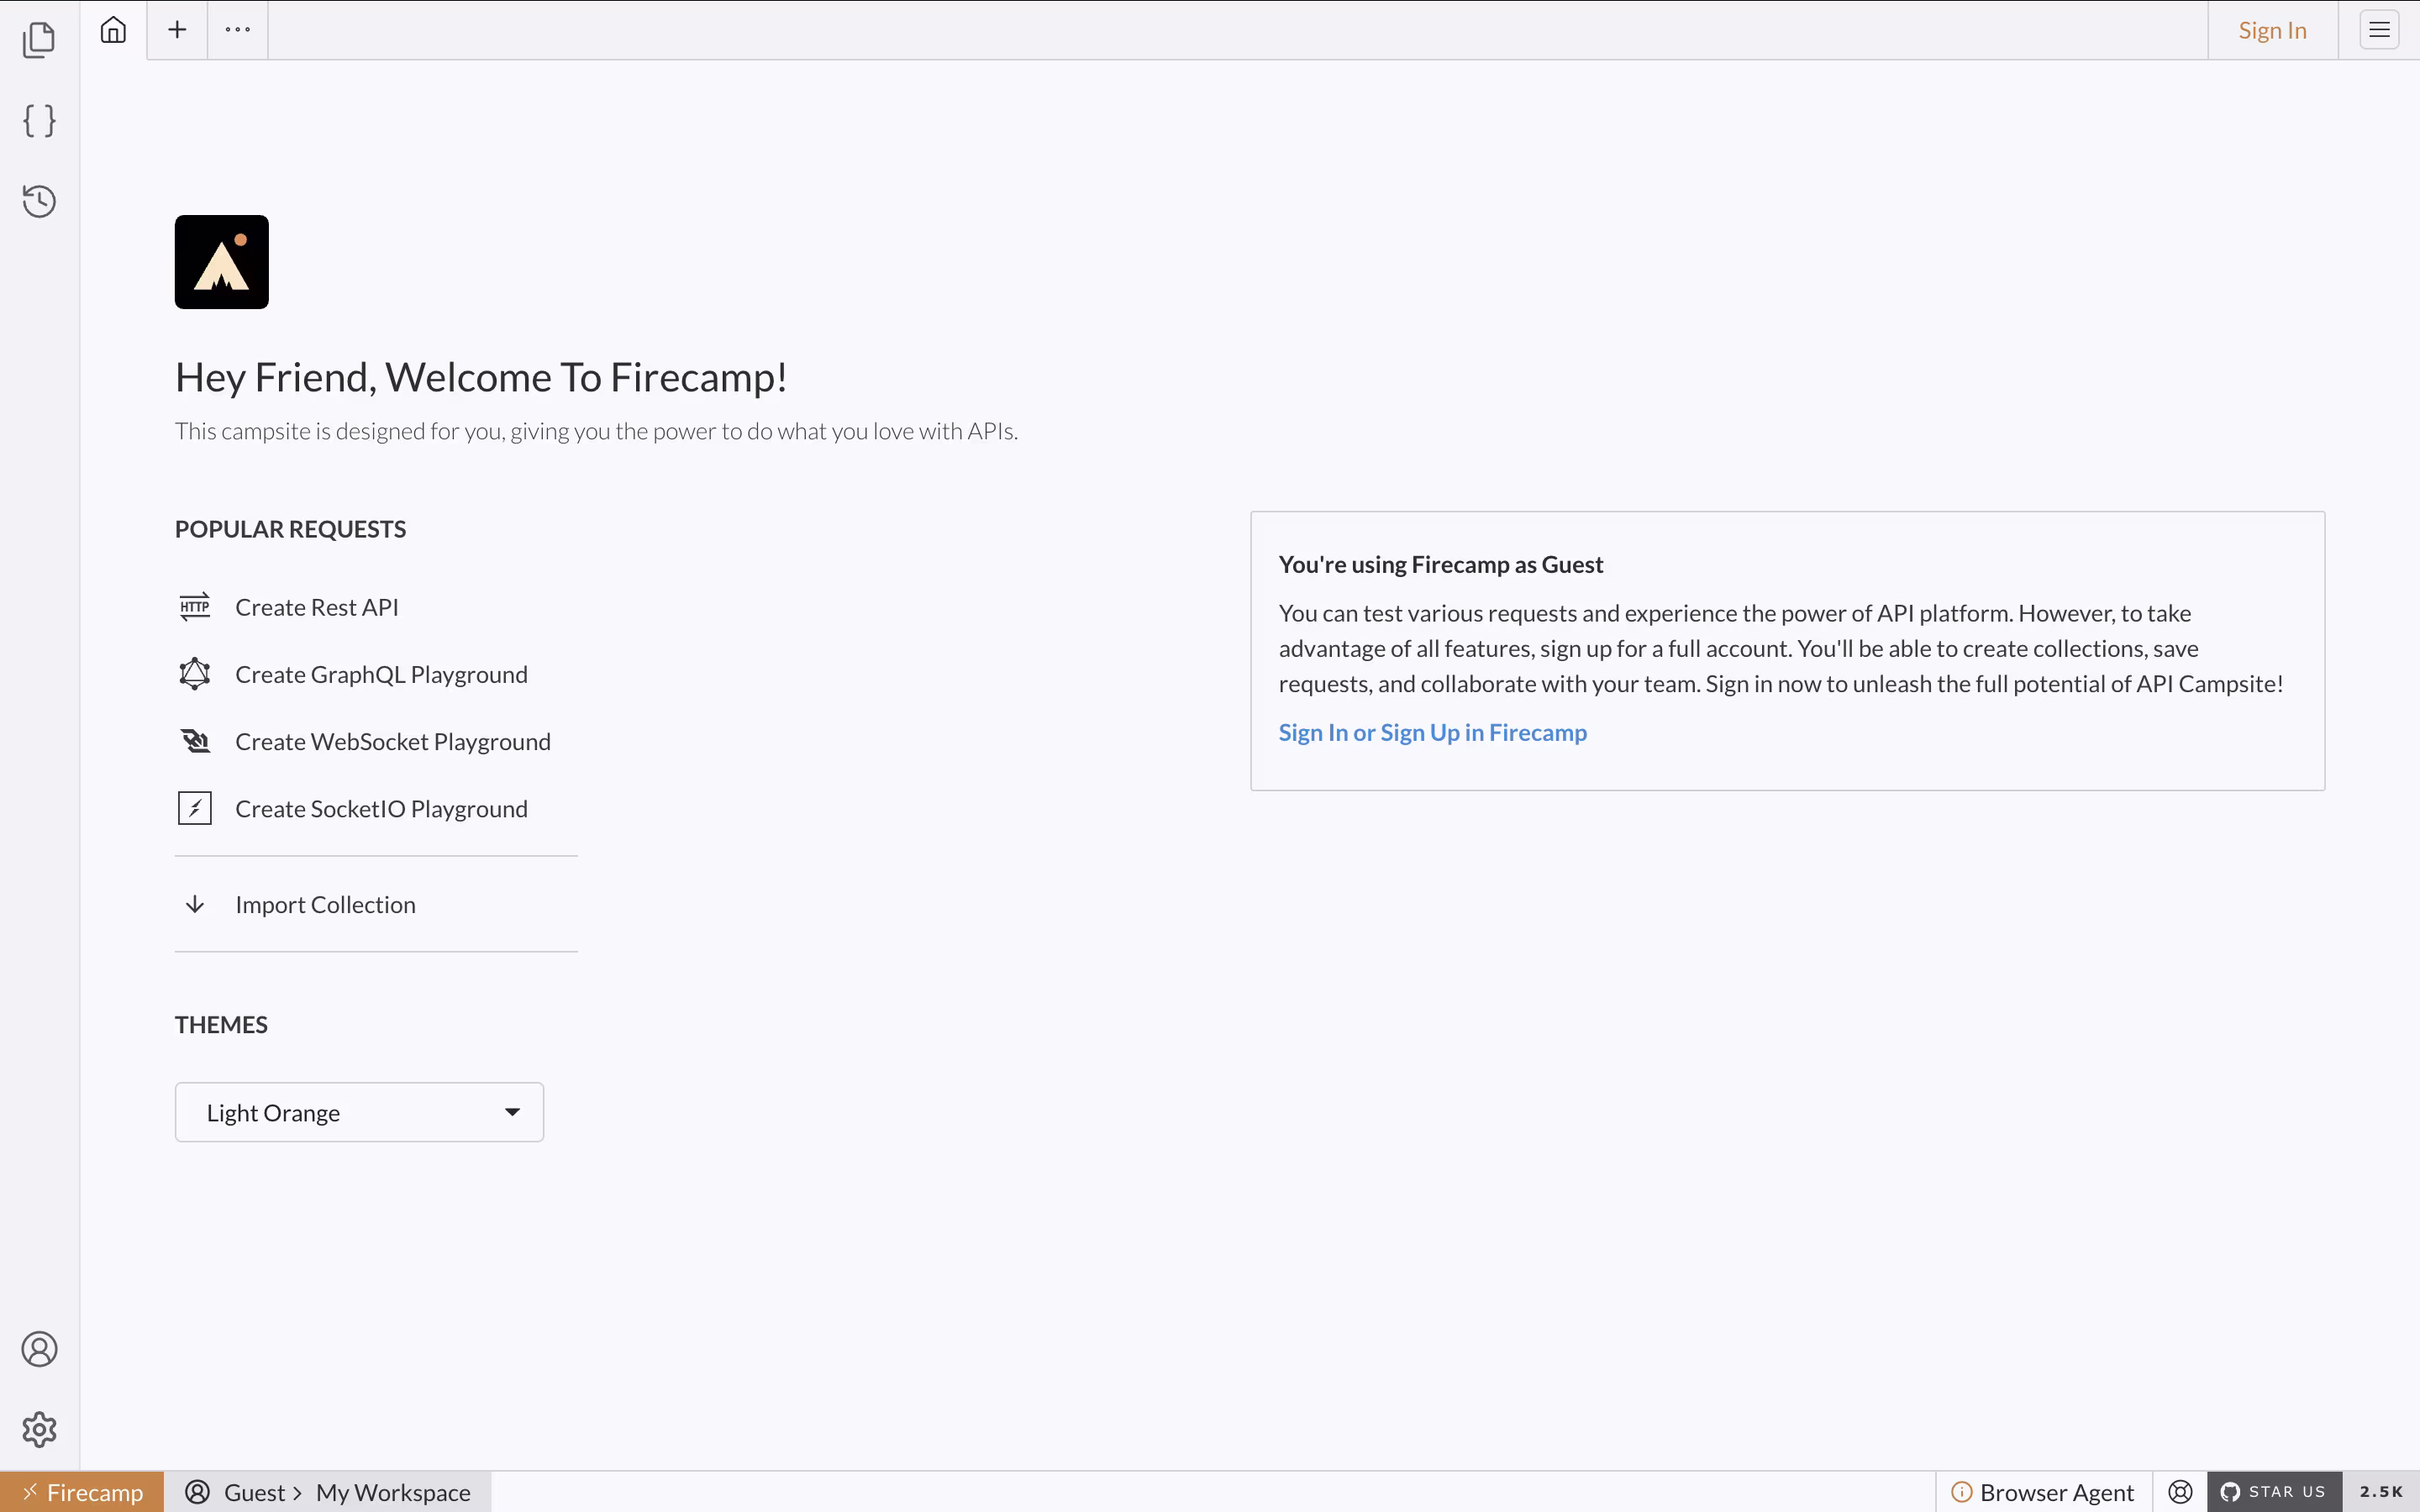Click the 2.5K star count
This screenshot has width=2420, height=1512.
(x=2381, y=1492)
